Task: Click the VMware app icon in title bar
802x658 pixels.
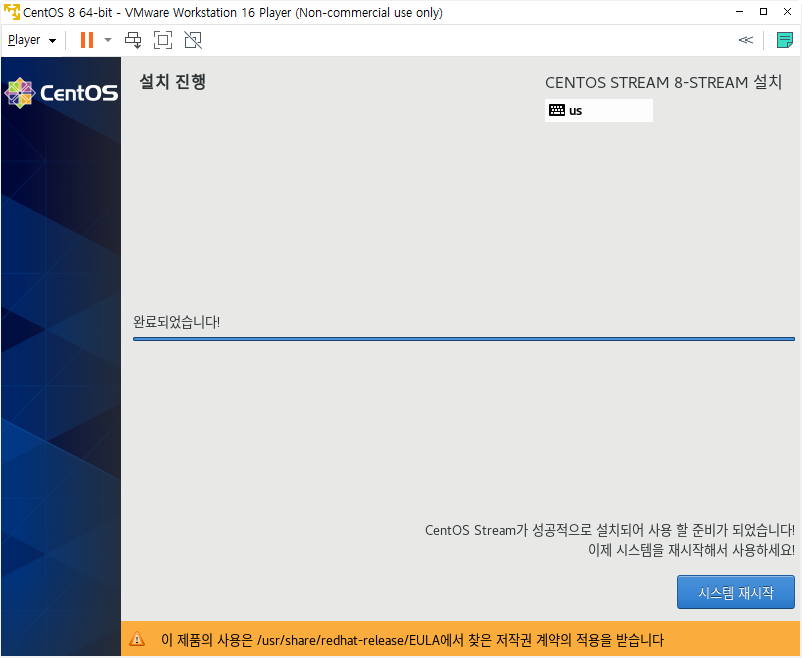Action: [11, 12]
